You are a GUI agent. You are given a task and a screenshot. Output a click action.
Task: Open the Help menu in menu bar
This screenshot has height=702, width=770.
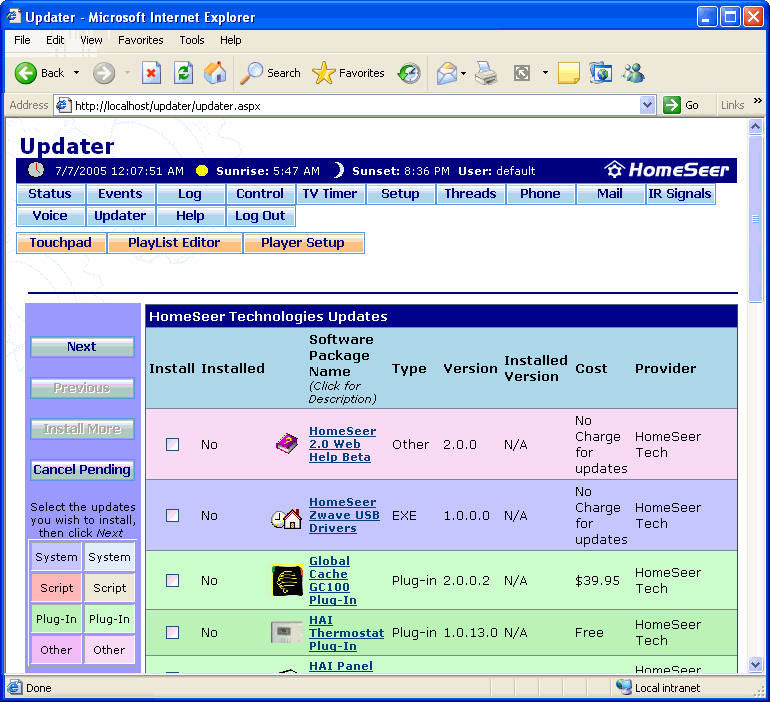pos(230,40)
